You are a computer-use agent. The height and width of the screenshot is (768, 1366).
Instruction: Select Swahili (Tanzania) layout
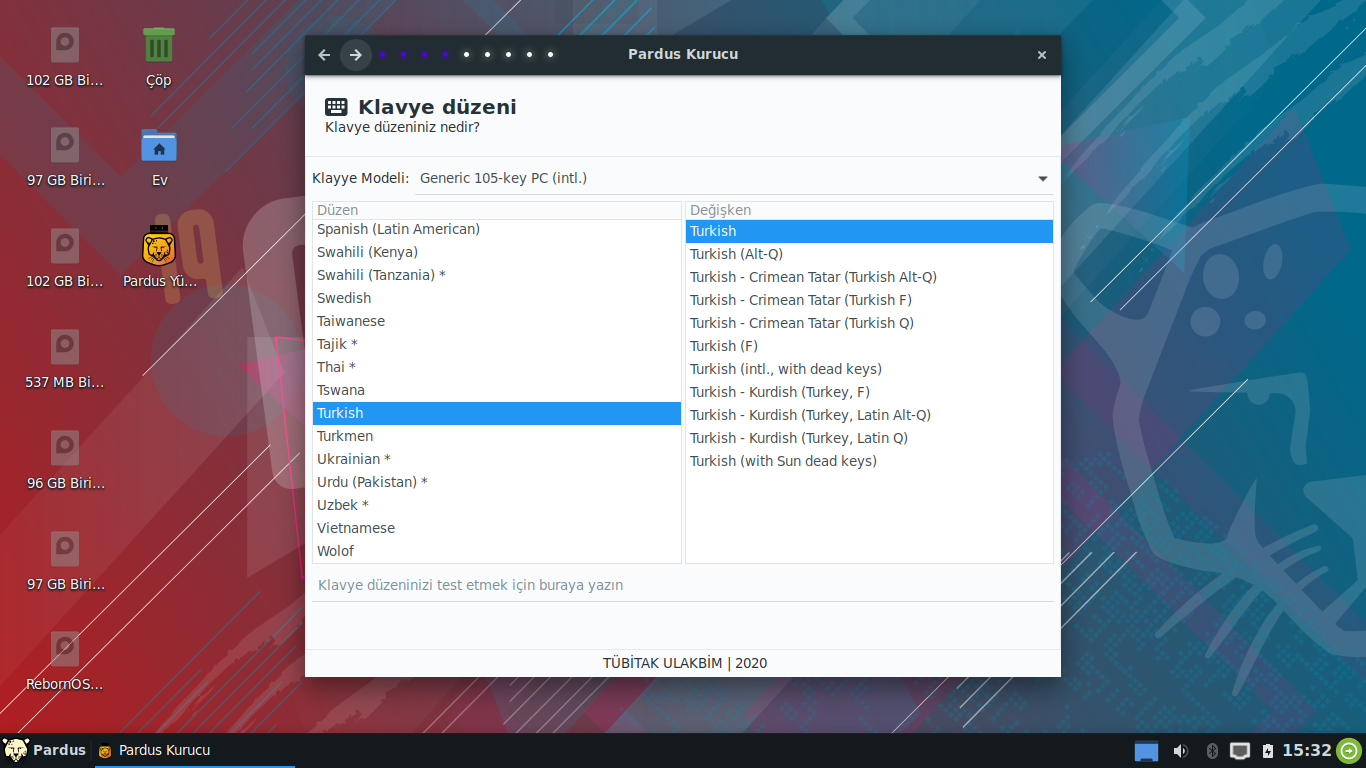point(497,275)
